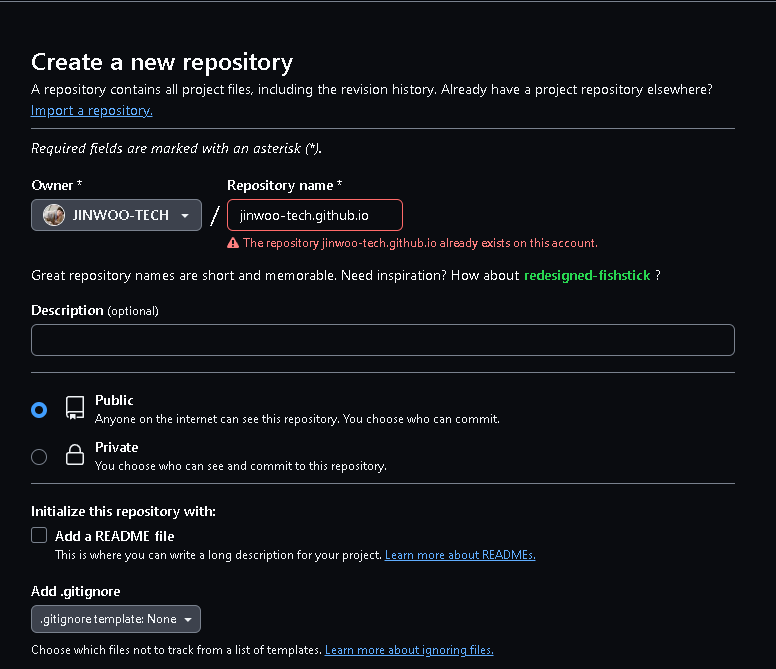
Task: Open the Import a repository link
Action: tap(92, 110)
